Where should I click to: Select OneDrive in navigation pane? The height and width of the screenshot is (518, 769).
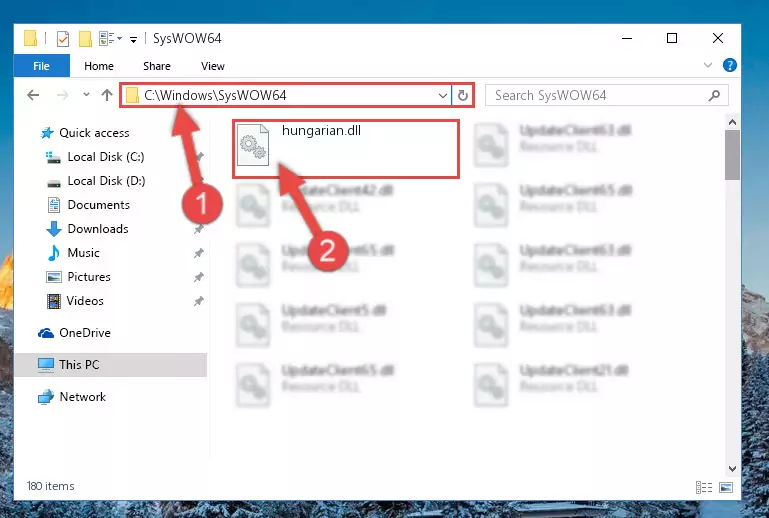[85, 333]
